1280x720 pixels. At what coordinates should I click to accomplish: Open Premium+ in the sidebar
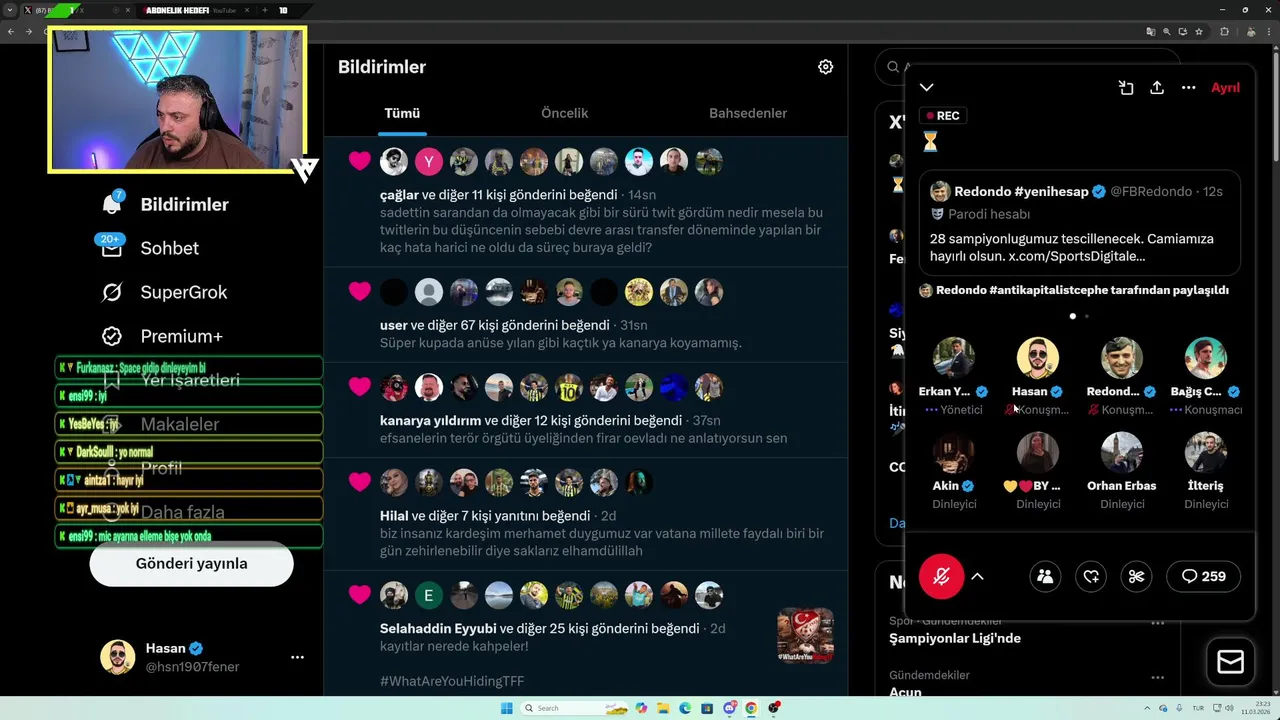162,336
